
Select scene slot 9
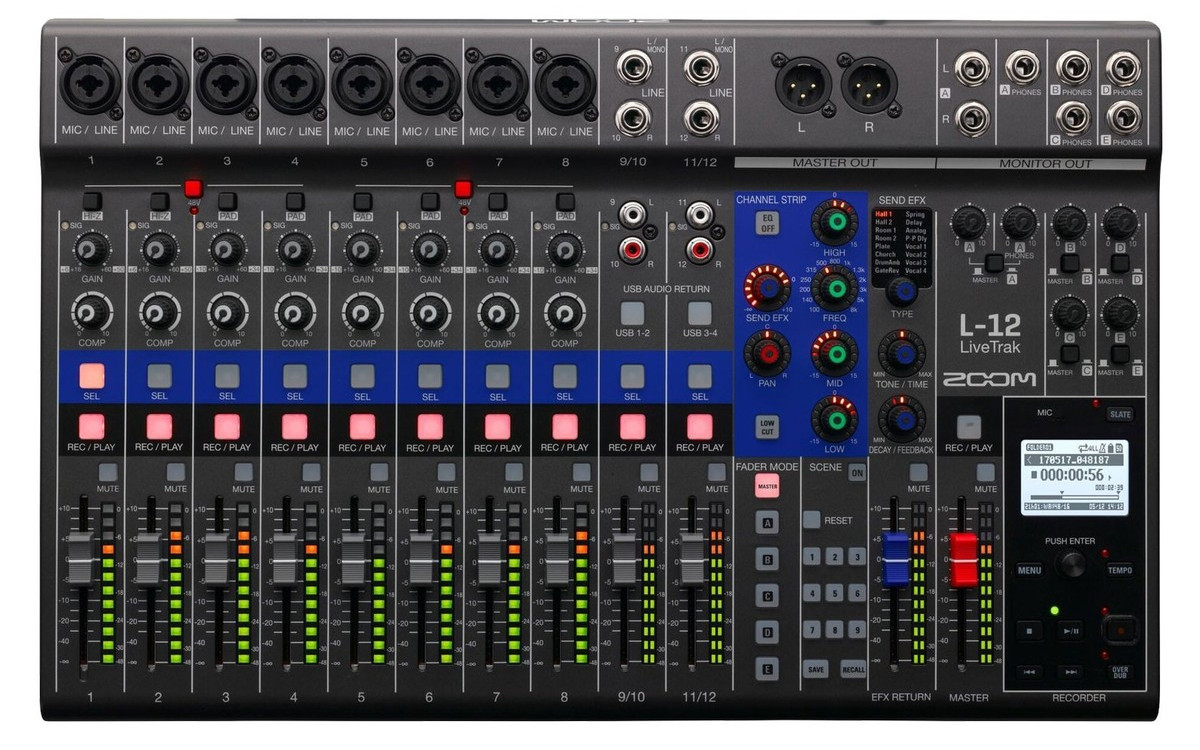(x=857, y=629)
